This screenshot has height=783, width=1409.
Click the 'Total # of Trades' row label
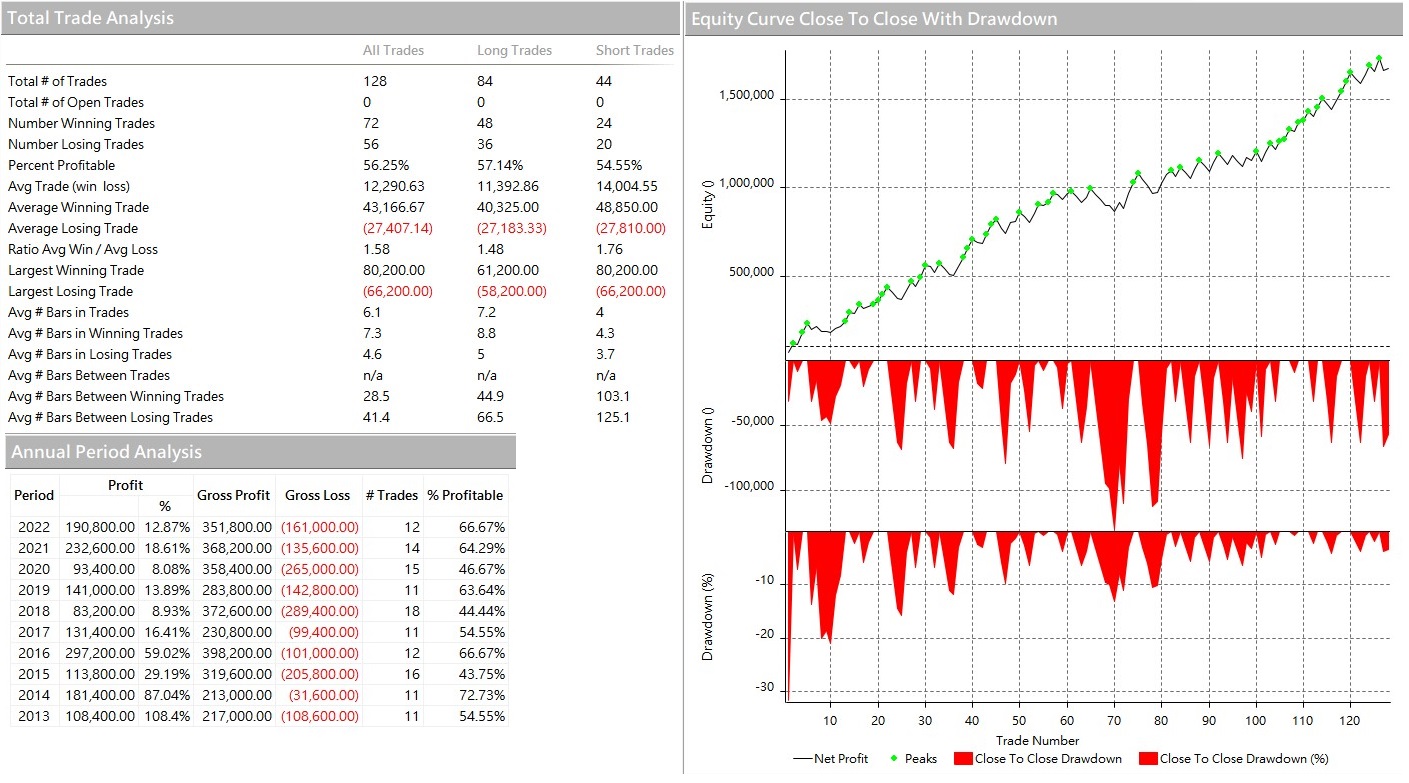(57, 82)
